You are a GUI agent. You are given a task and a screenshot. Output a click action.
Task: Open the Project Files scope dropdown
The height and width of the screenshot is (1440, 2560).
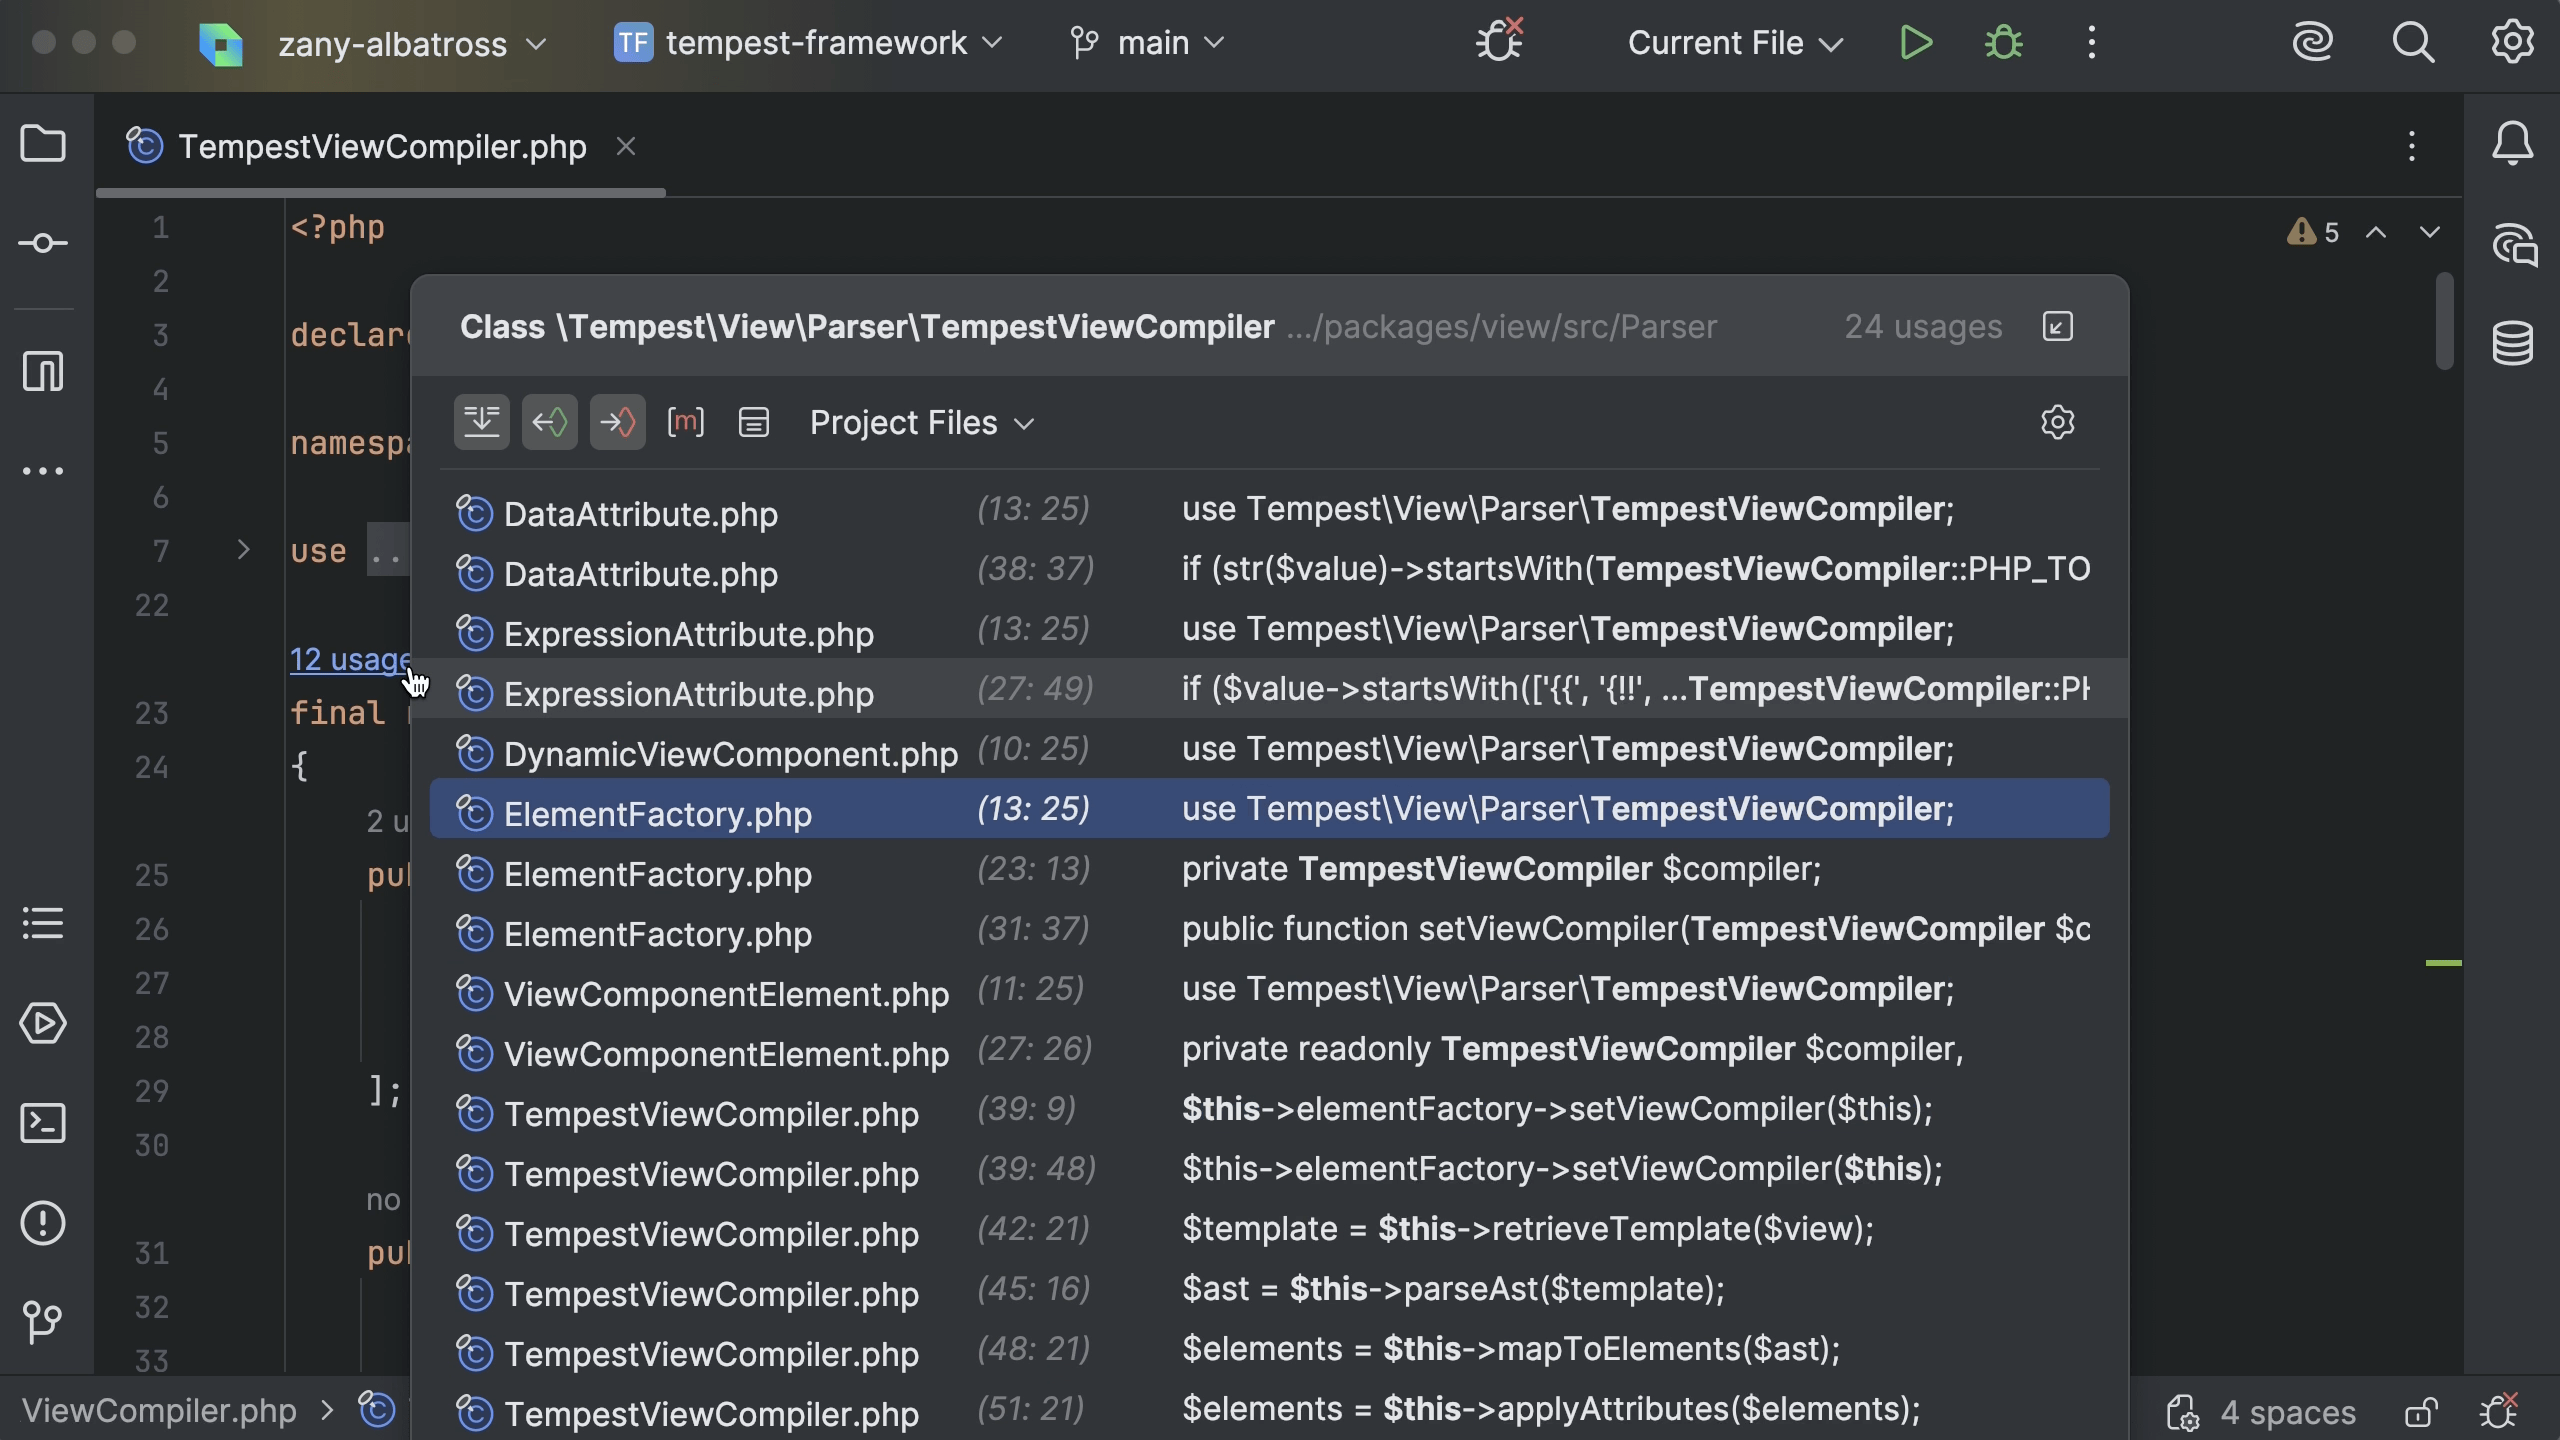point(921,423)
